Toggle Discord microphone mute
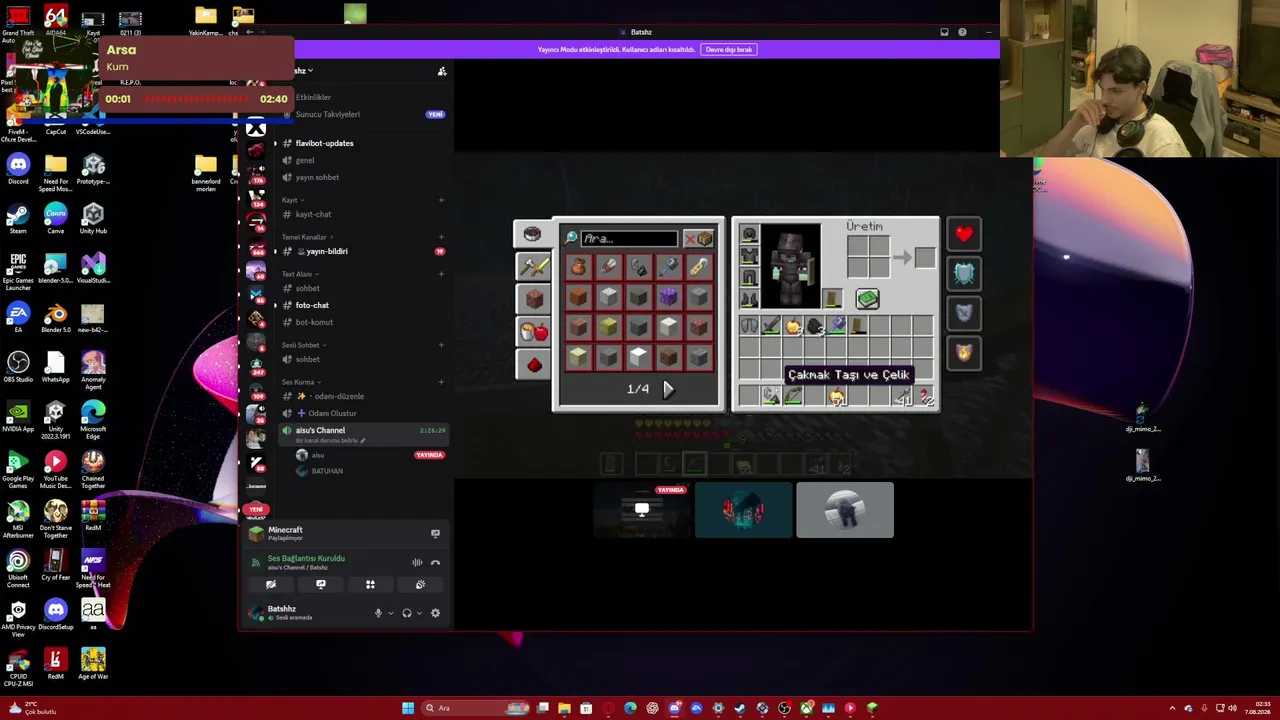 pos(378,613)
